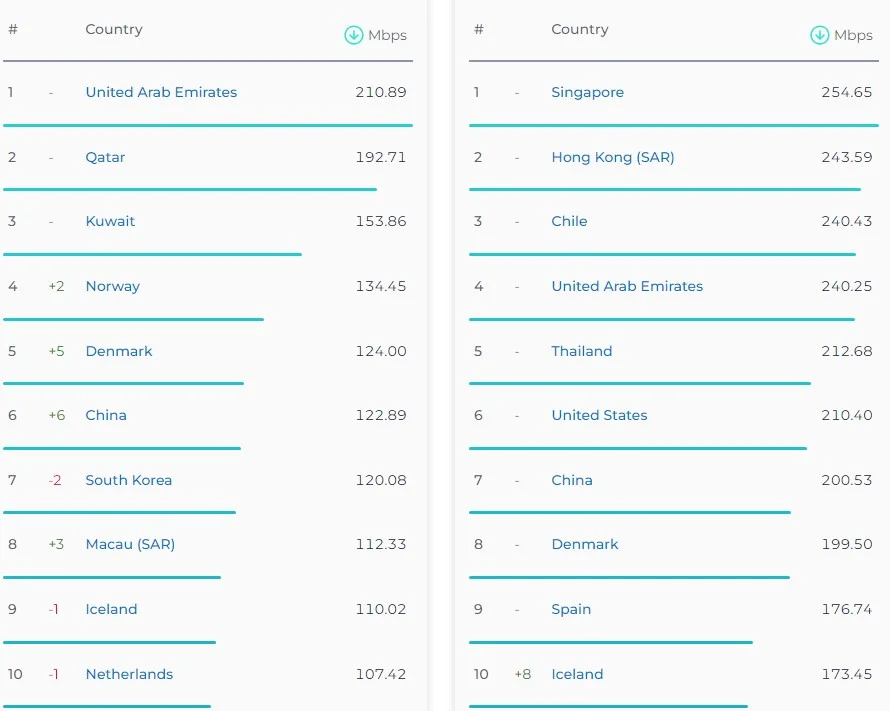Click the download arrow icon in left table header
Screen dimensions: 890x711
[x=353, y=35]
